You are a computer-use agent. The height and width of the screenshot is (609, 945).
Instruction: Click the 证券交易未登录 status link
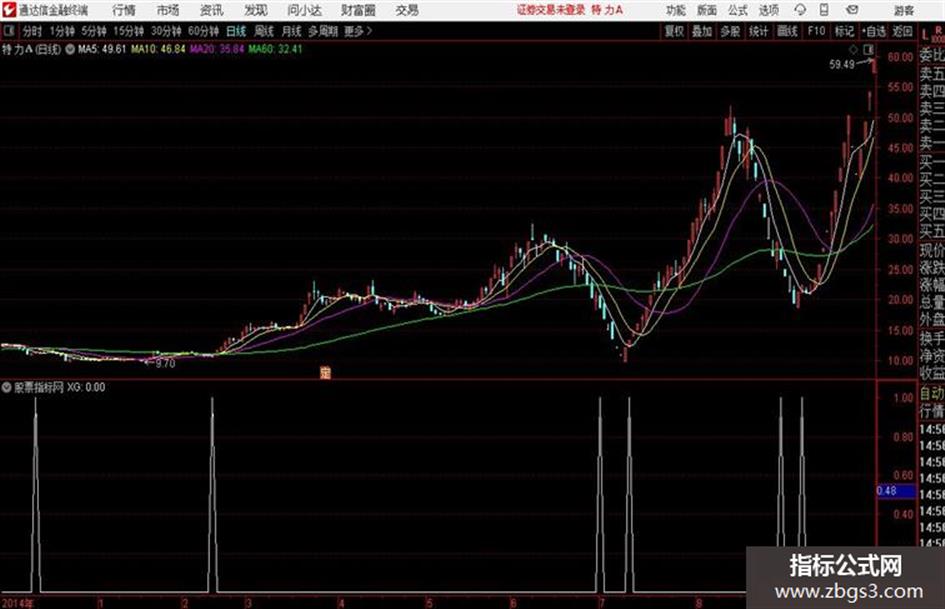(551, 10)
